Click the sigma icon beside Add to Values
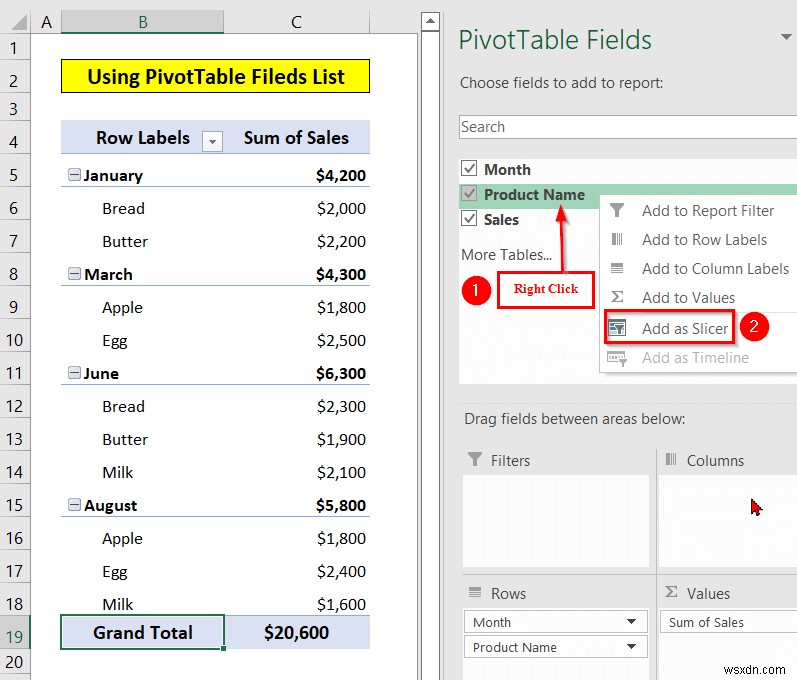Viewport: 797px width, 680px height. pos(617,297)
